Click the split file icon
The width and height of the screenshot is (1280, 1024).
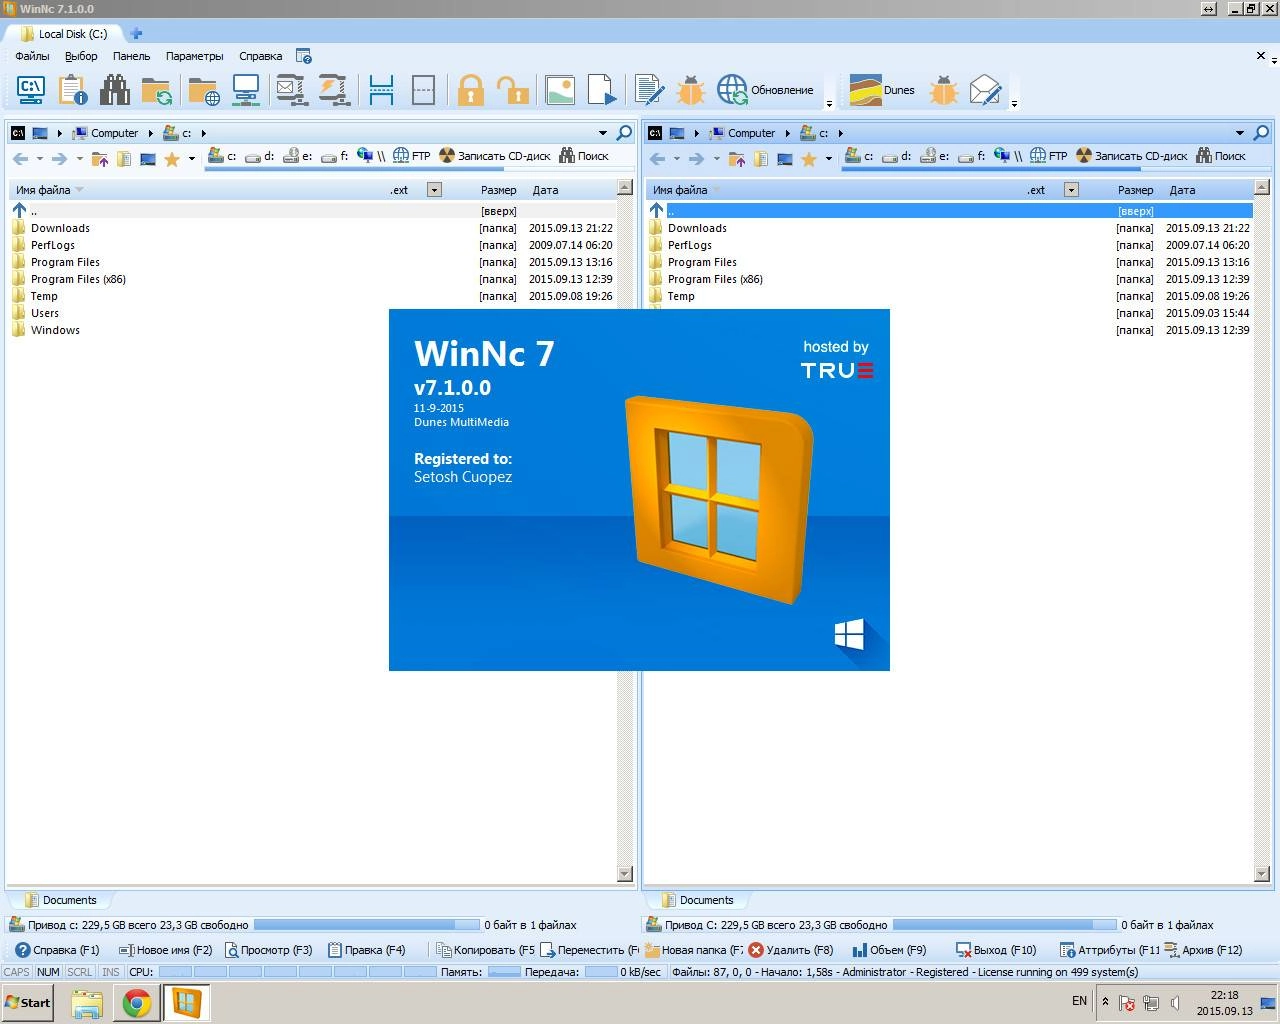tap(381, 90)
